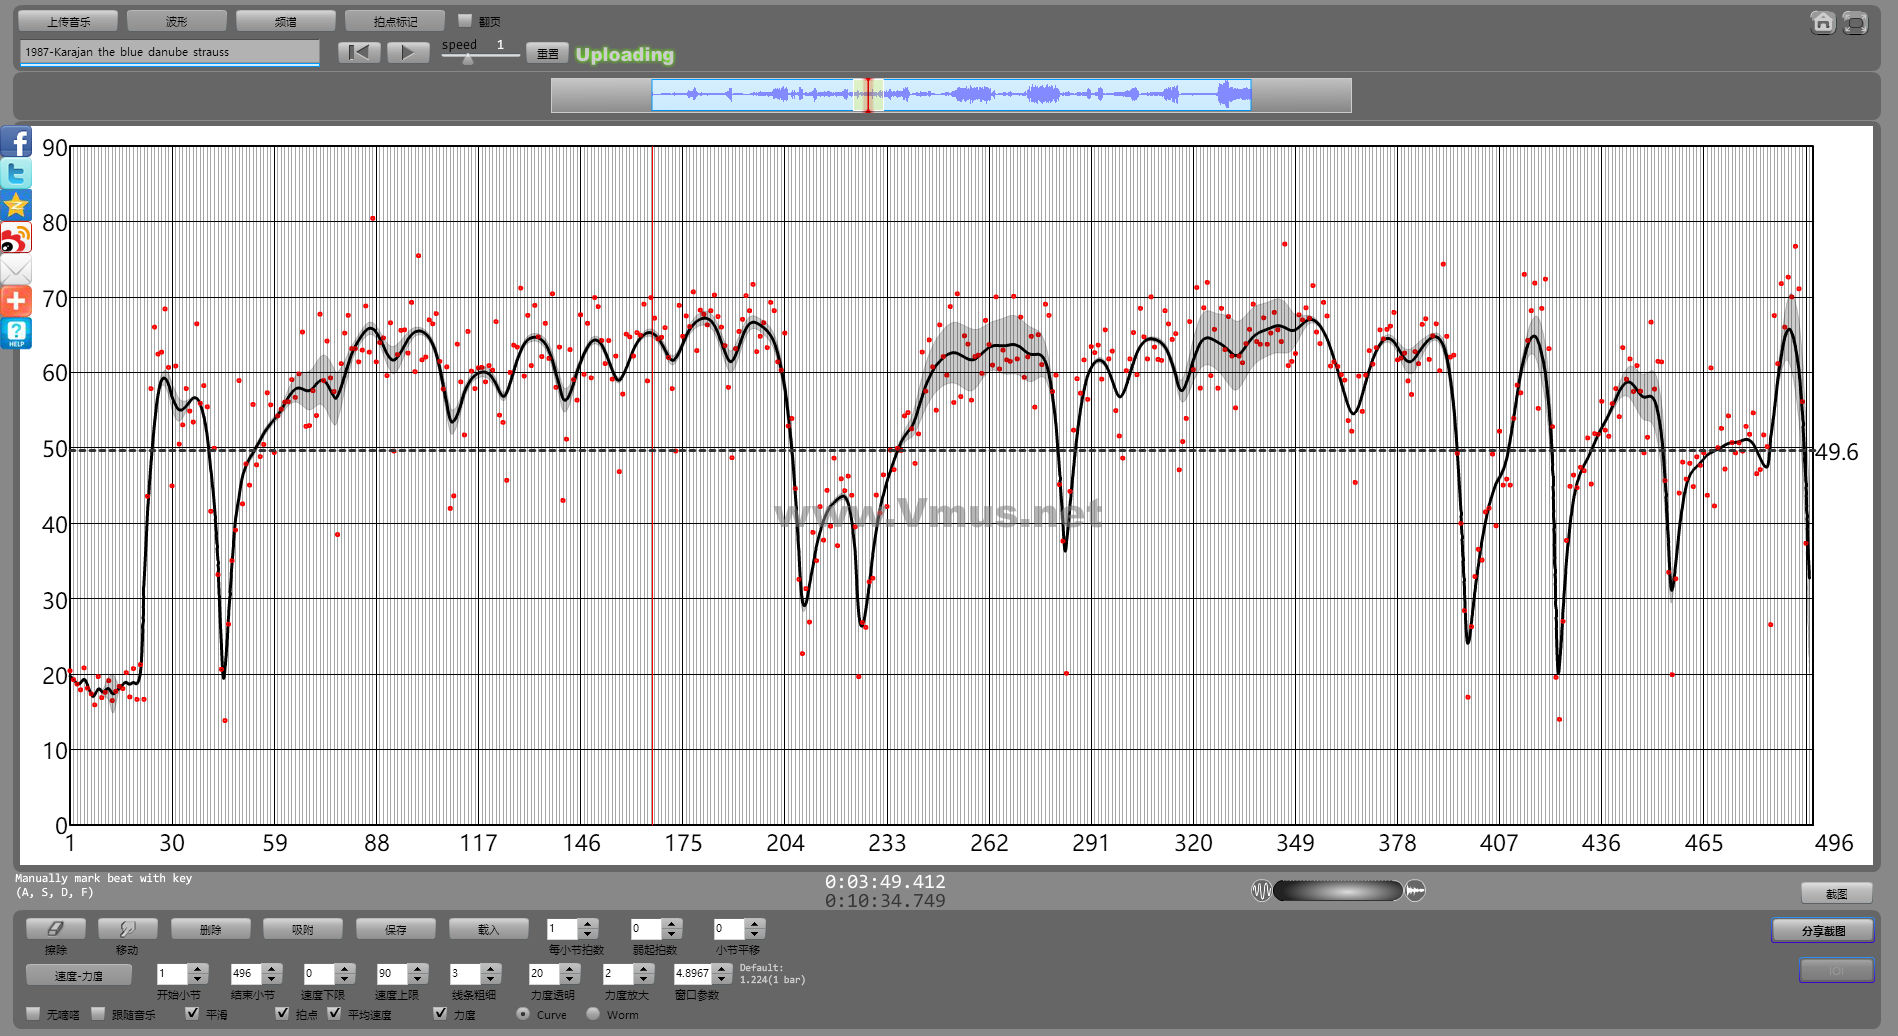Click the Weibo share icon
This screenshot has width=1898, height=1036.
tap(16, 238)
